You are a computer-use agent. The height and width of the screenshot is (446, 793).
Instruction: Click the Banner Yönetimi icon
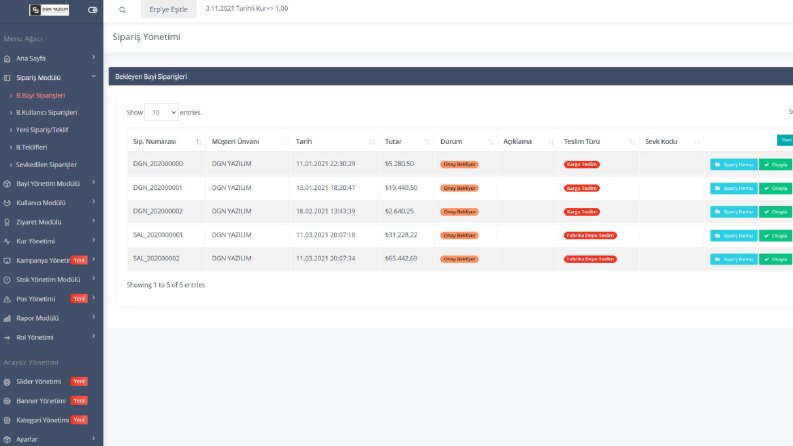pos(7,402)
